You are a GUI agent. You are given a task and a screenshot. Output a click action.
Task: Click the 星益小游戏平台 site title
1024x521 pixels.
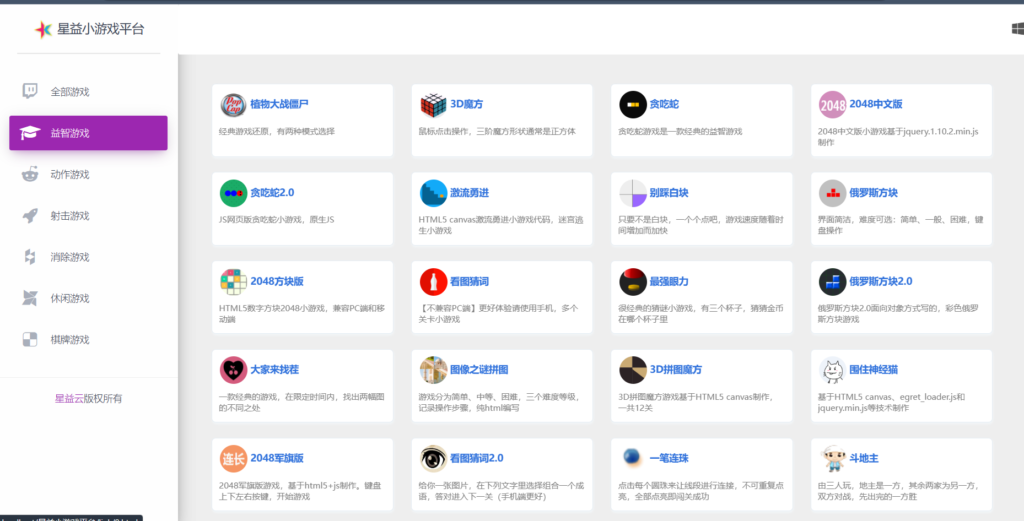point(101,29)
